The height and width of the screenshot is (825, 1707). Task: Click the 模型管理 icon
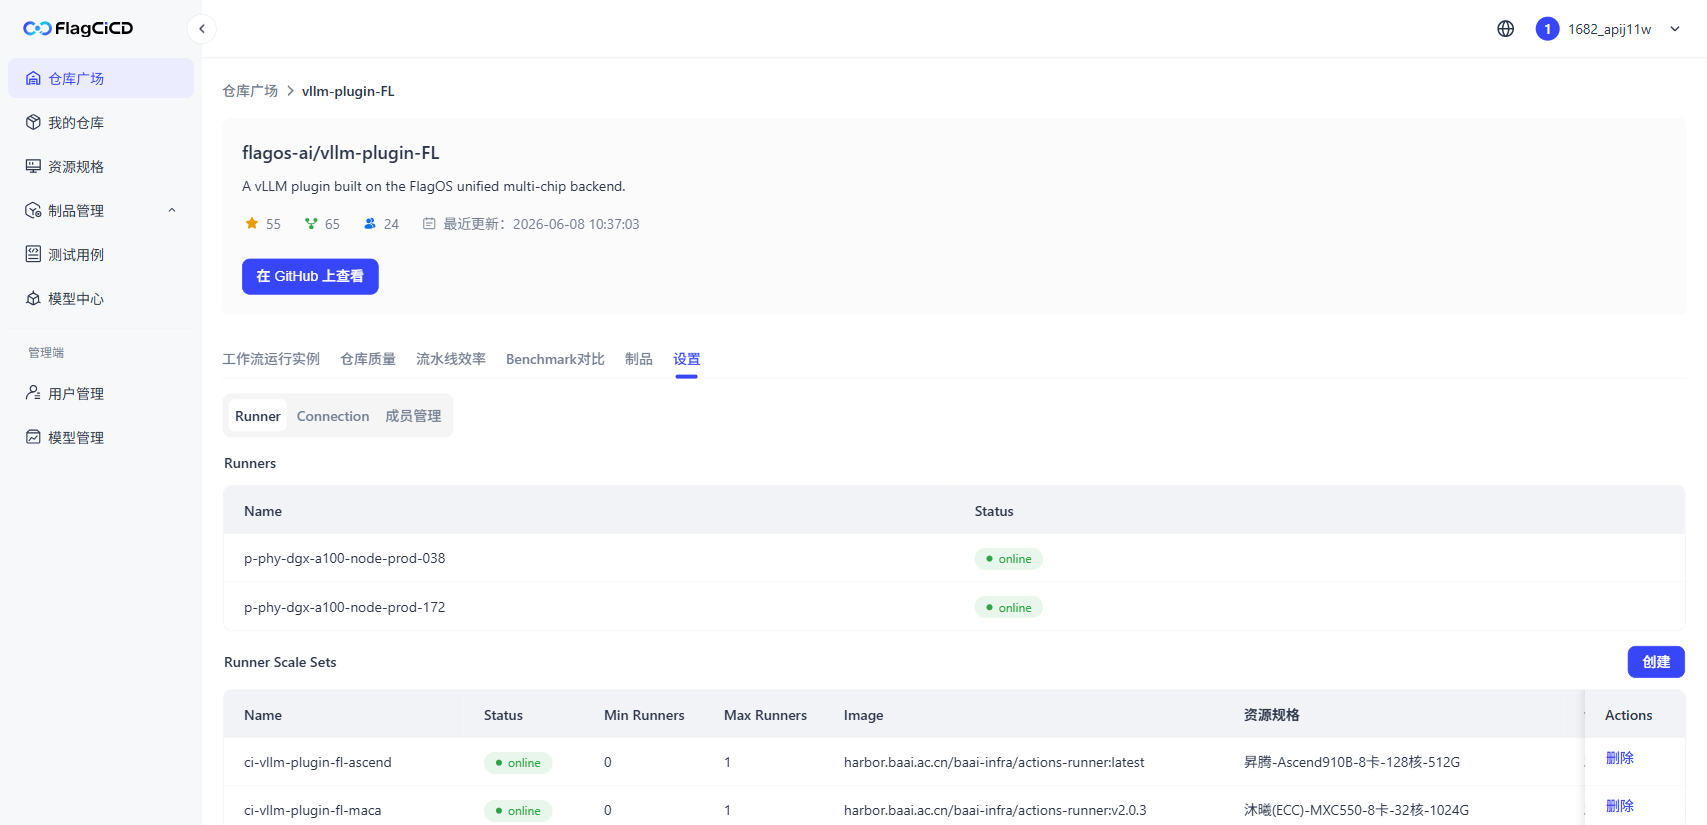(x=33, y=437)
